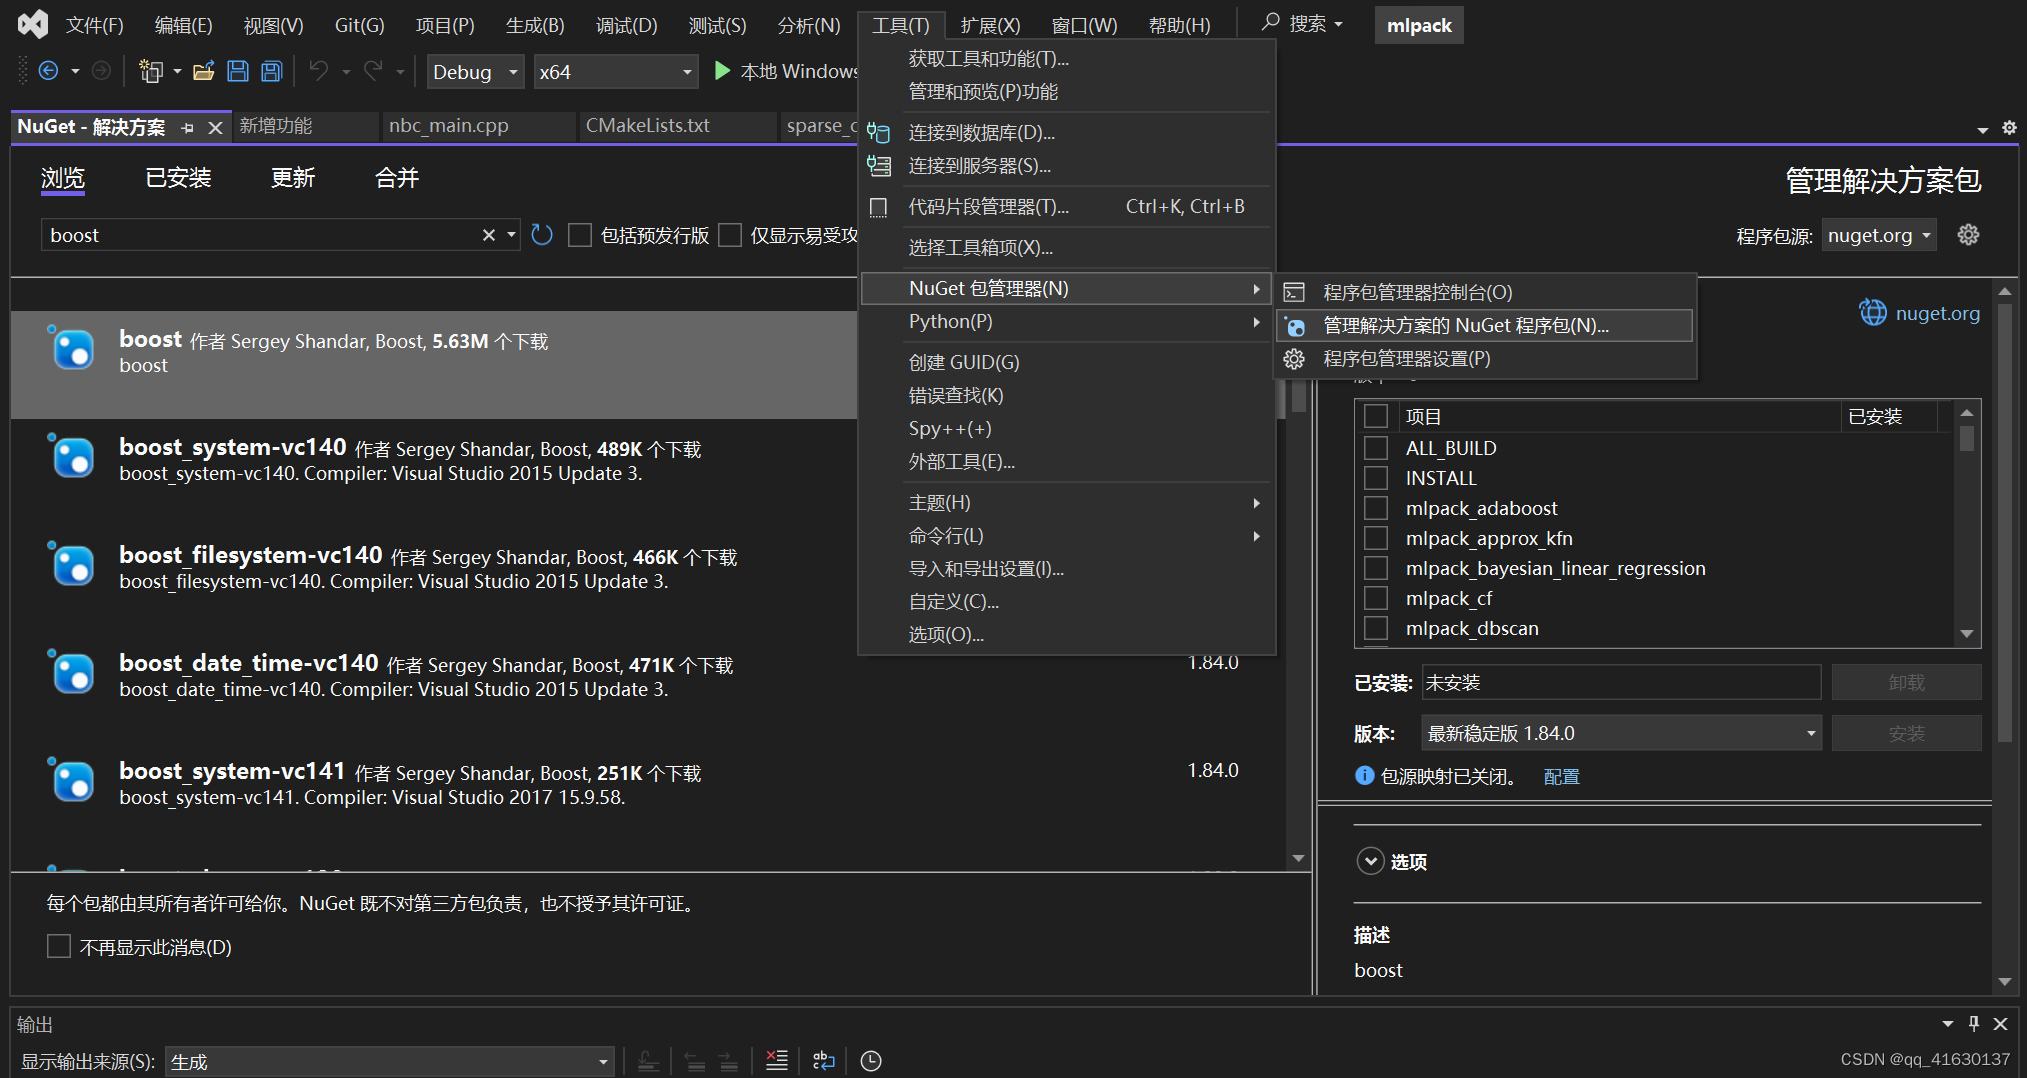Viewport: 2027px width, 1078px height.
Task: Check the mlpack_approx_kfn project checkbox
Action: pos(1376,538)
